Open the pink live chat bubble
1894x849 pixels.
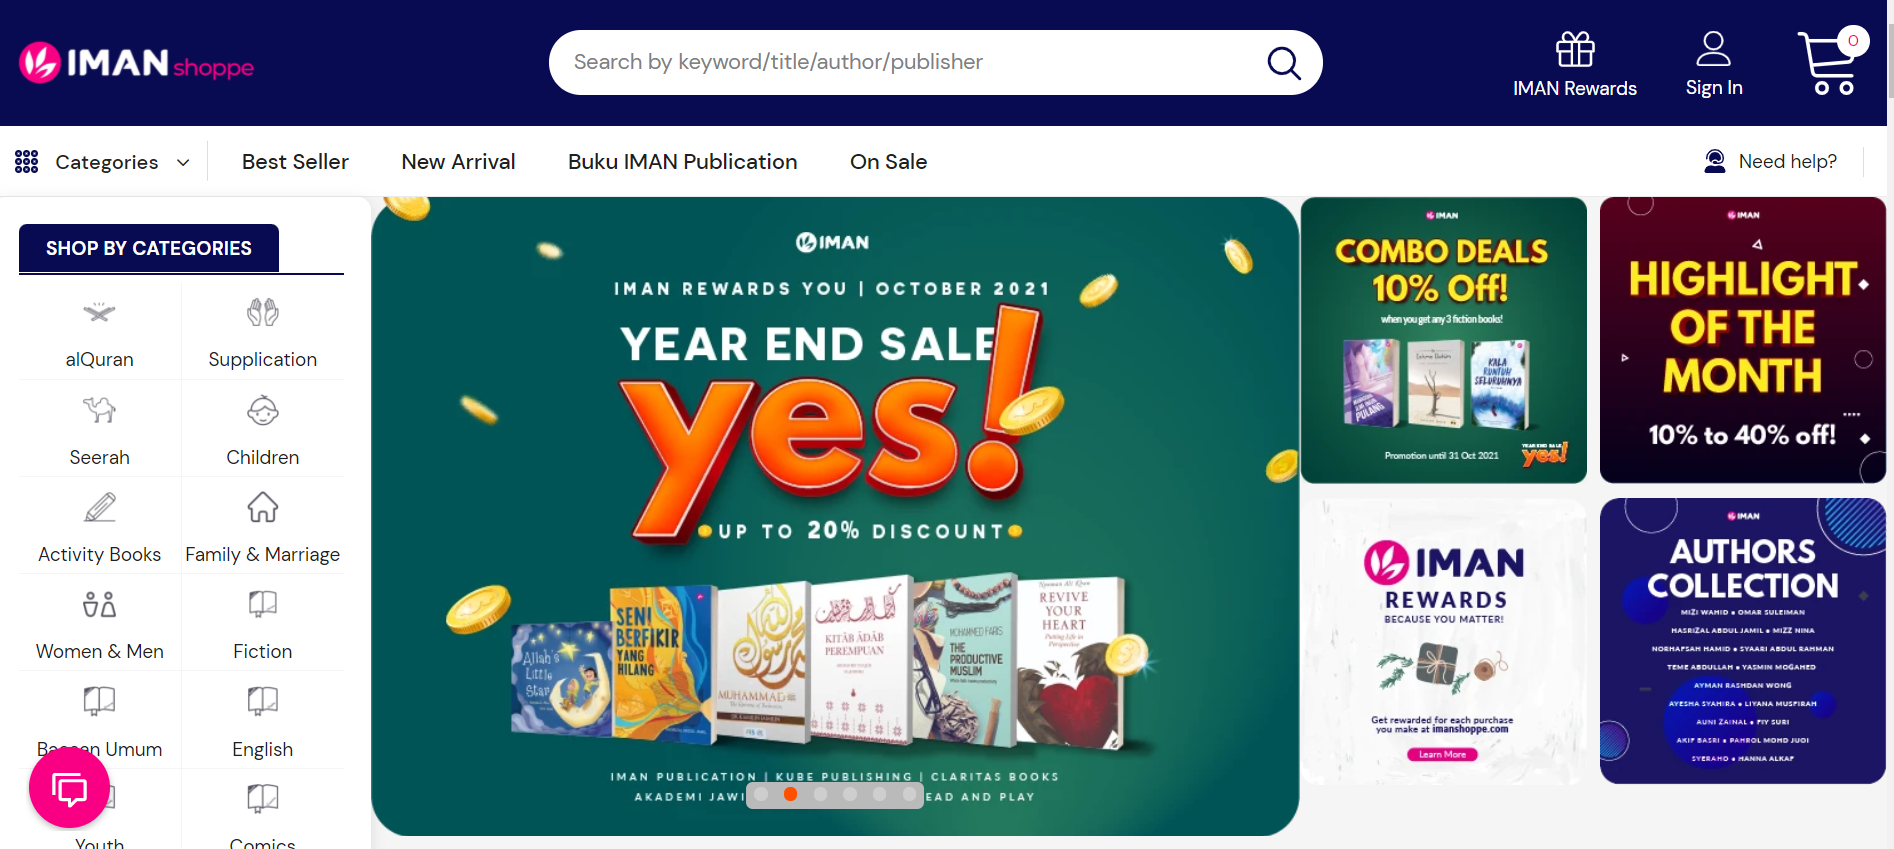pos(69,789)
